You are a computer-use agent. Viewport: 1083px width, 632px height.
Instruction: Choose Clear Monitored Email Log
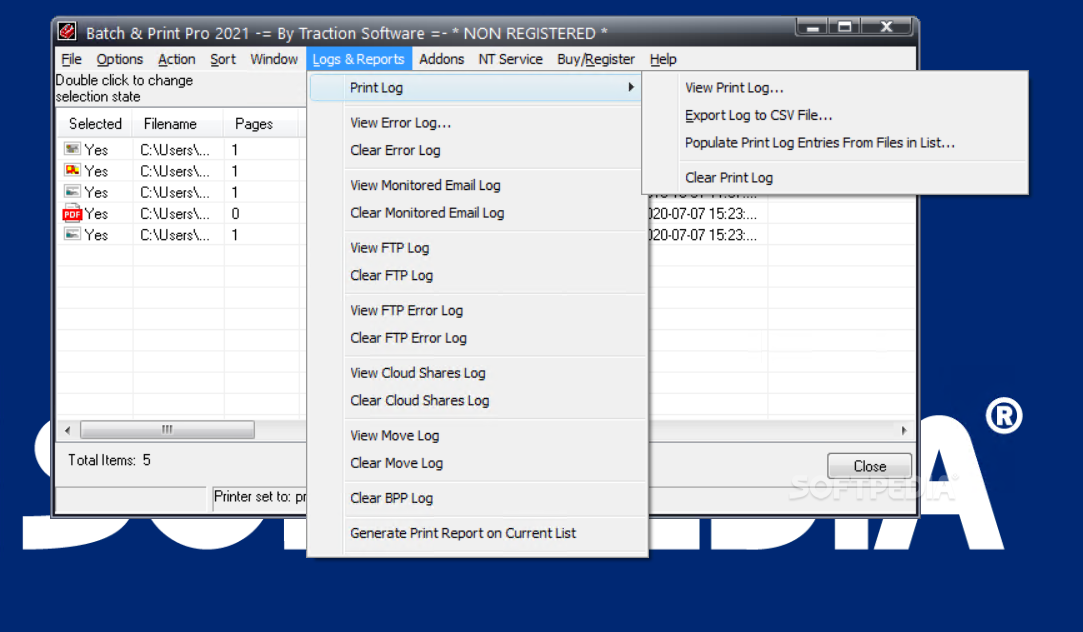pyautogui.click(x=427, y=213)
